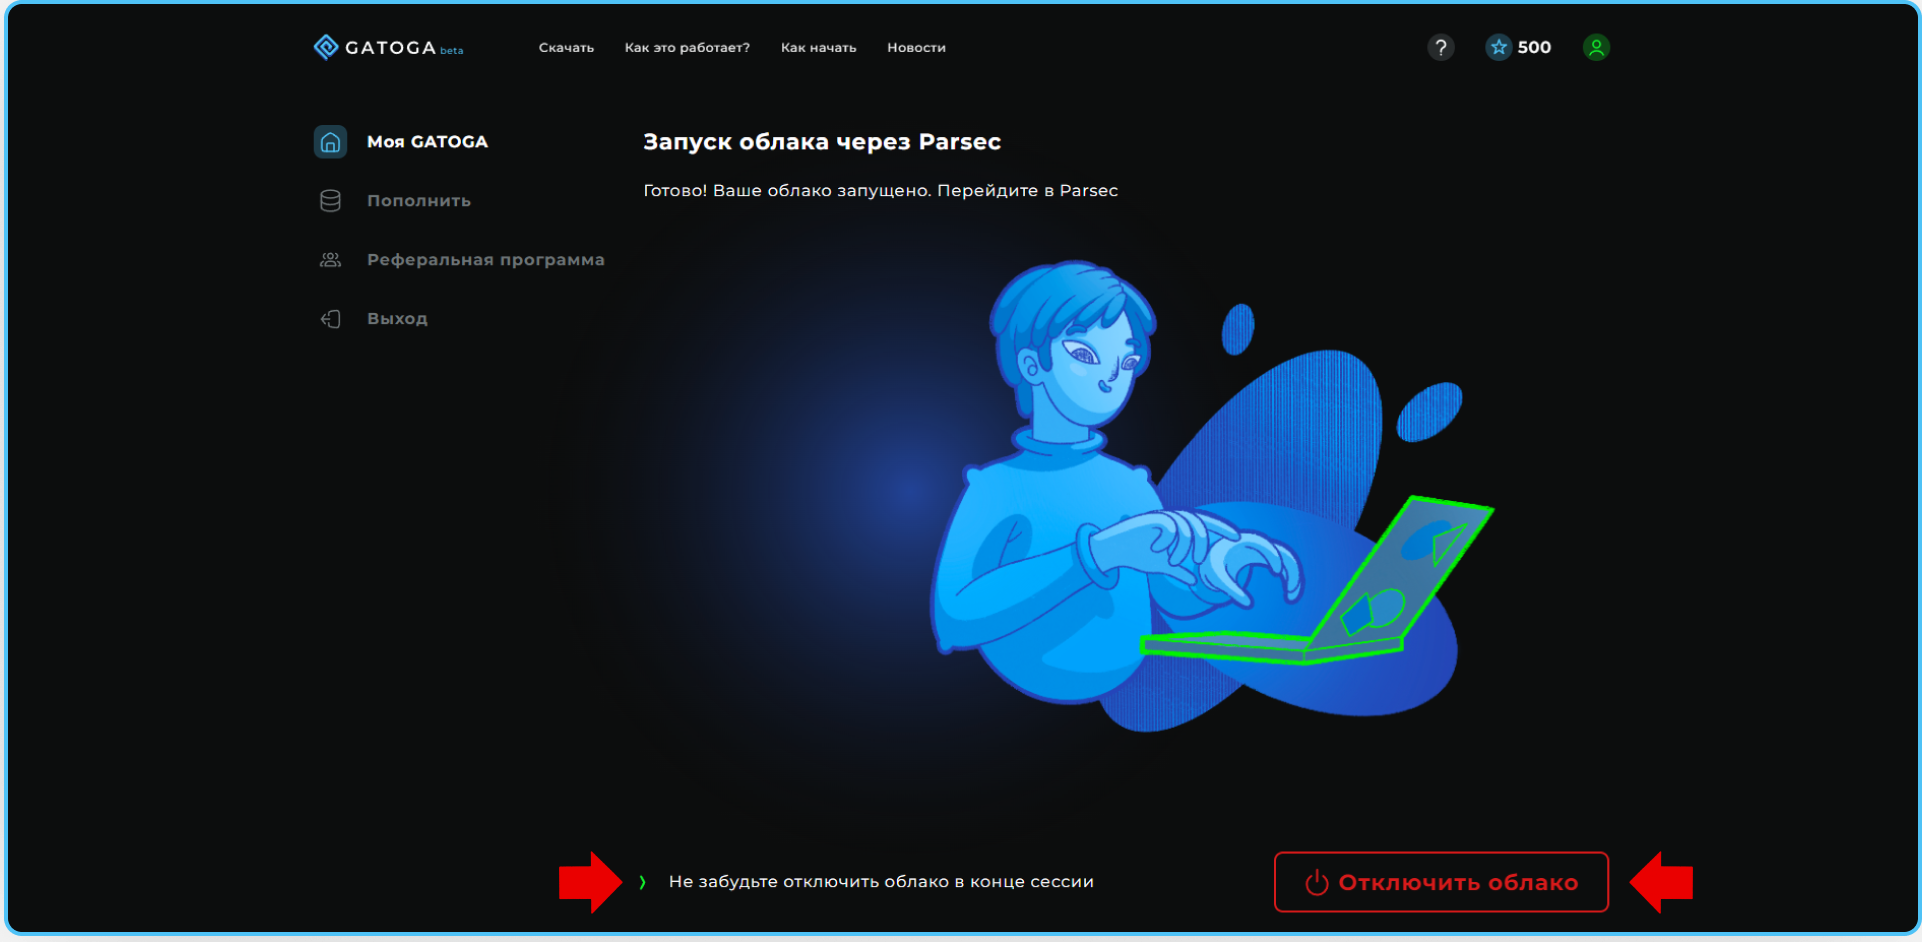Click the exit icon beside Выход
Viewport: 1922px width, 942px height.
coord(330,319)
